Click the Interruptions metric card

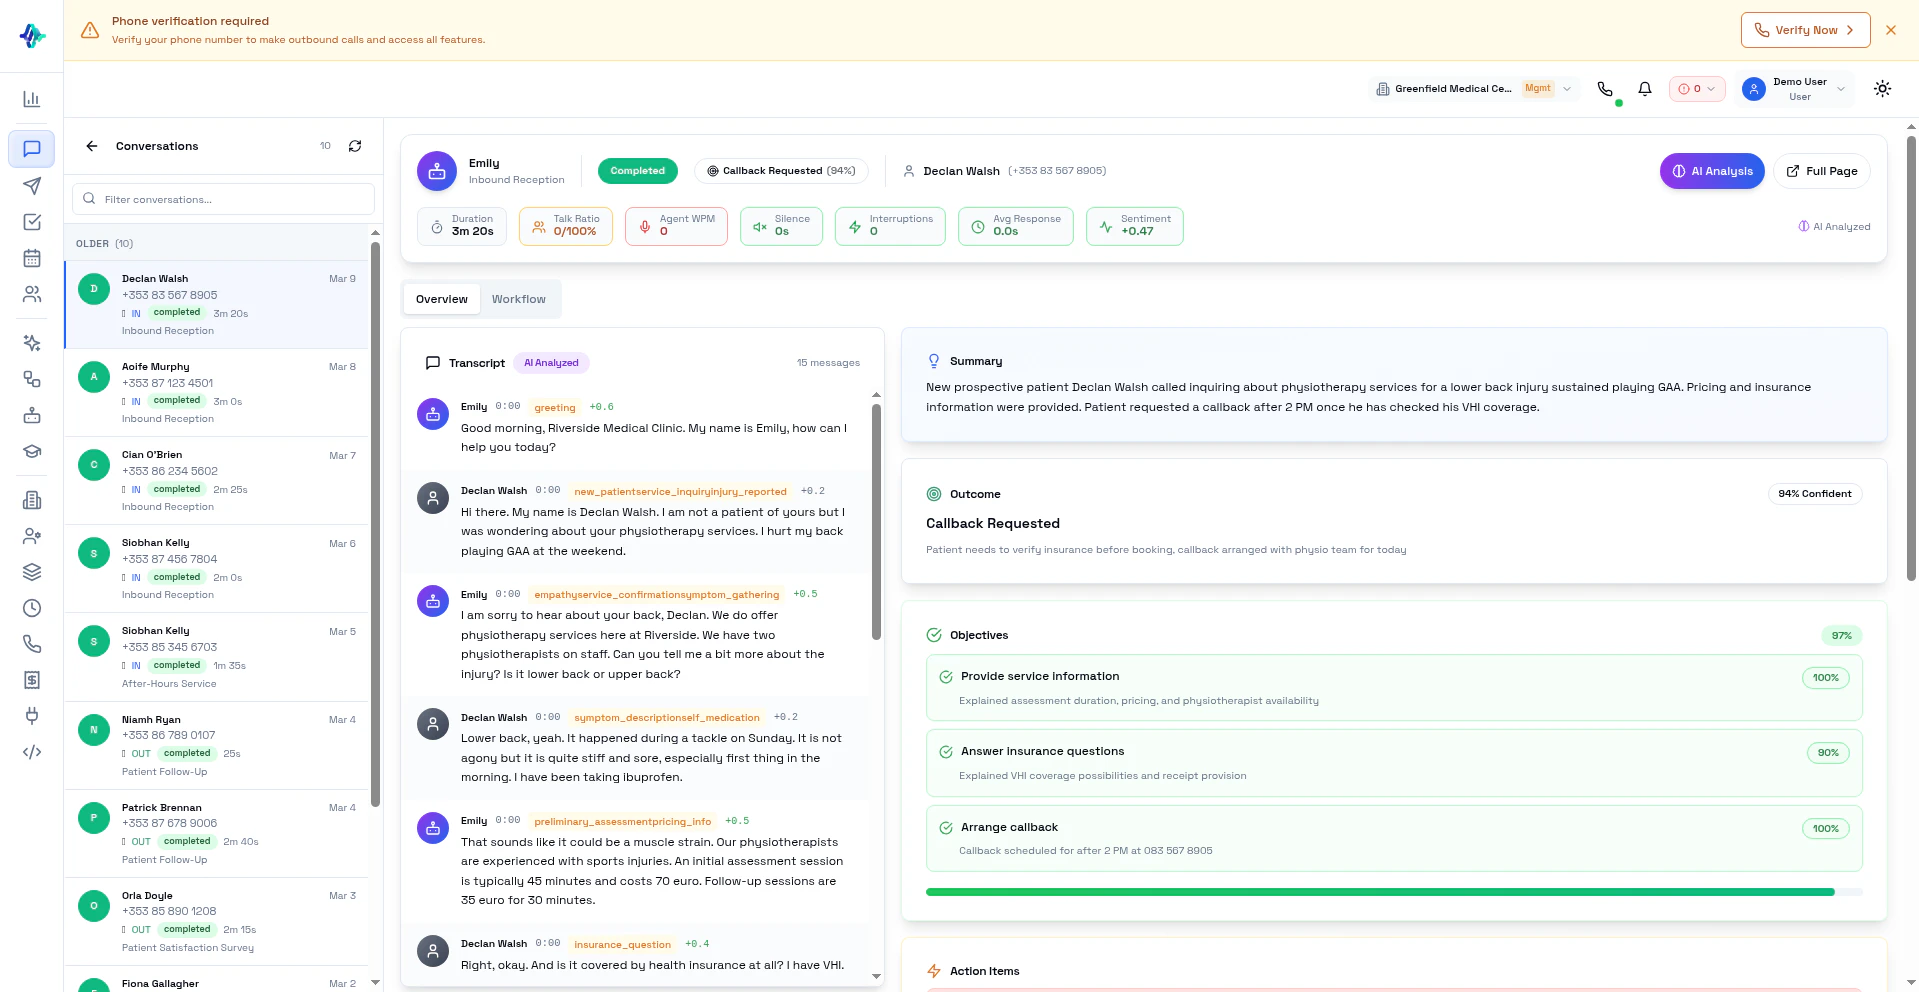click(x=890, y=226)
